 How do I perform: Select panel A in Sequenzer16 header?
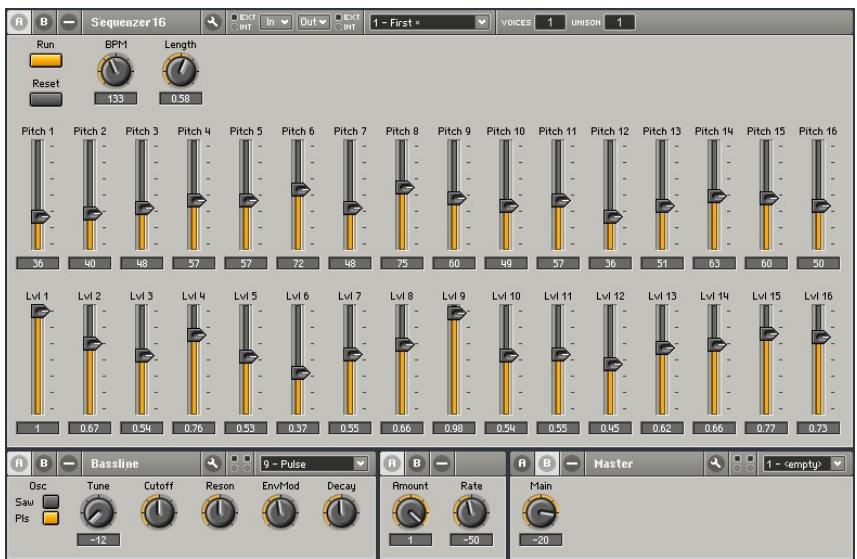click(x=20, y=22)
